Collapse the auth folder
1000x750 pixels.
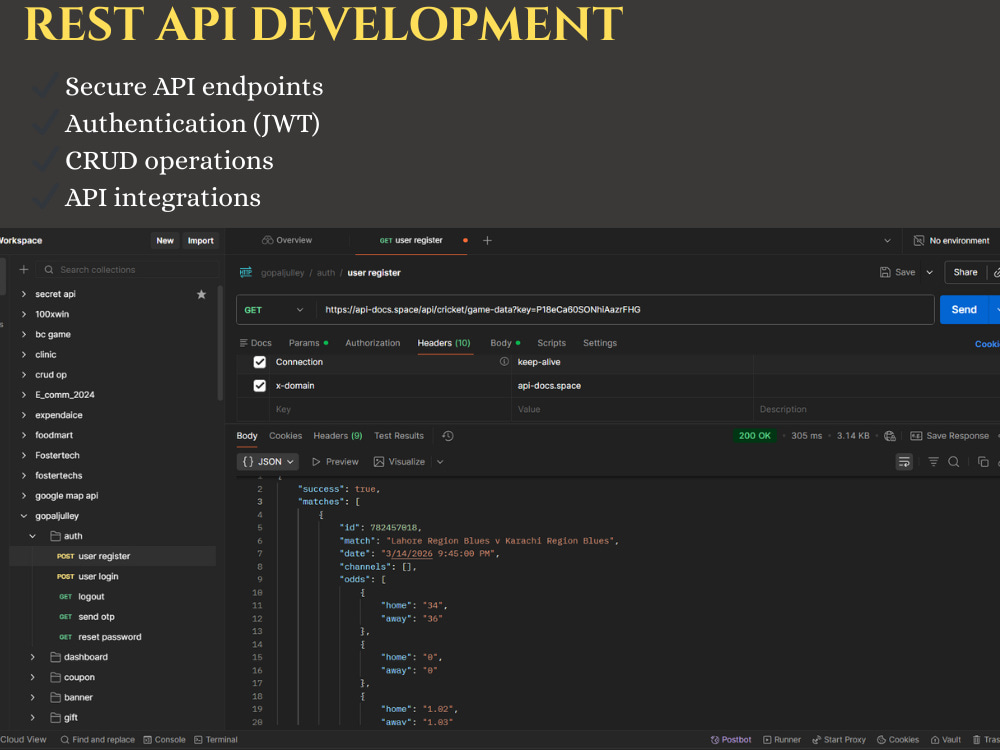[33, 536]
